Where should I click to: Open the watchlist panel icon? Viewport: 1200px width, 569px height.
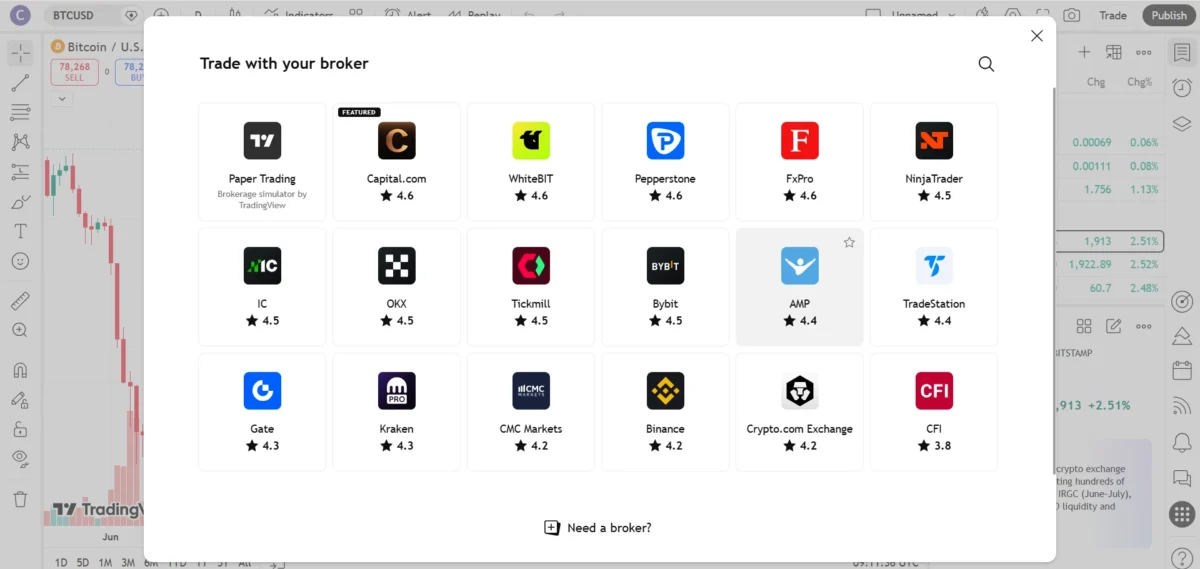[x=1182, y=53]
